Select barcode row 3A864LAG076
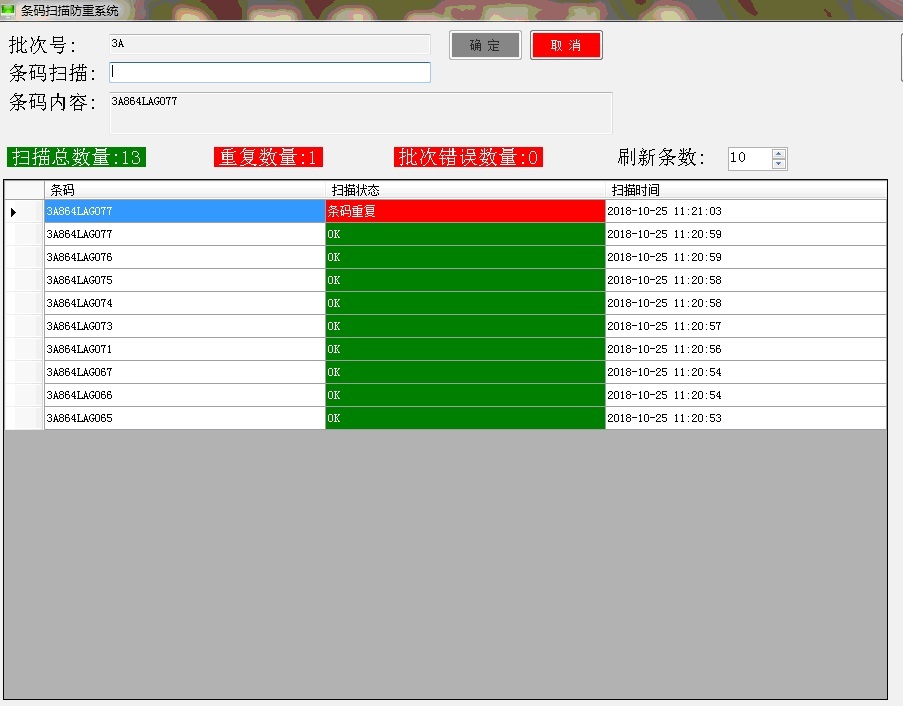 click(185, 258)
